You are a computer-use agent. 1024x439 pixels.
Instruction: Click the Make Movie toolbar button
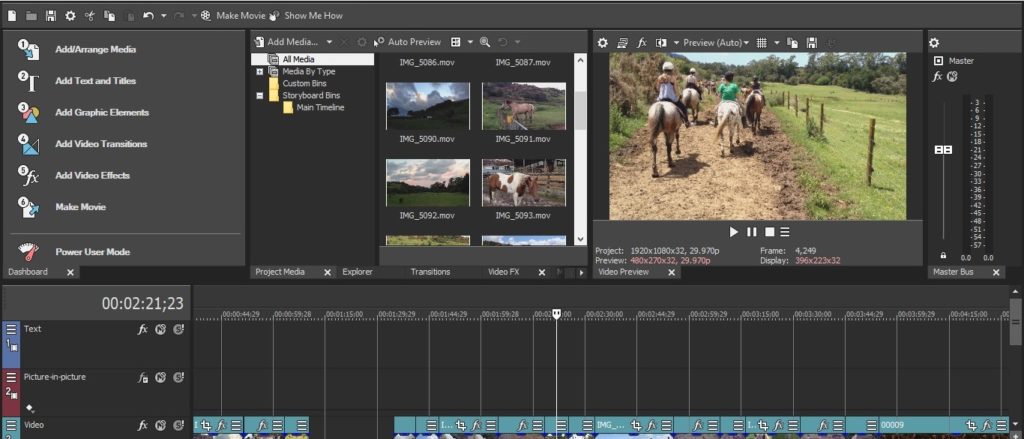click(x=231, y=16)
